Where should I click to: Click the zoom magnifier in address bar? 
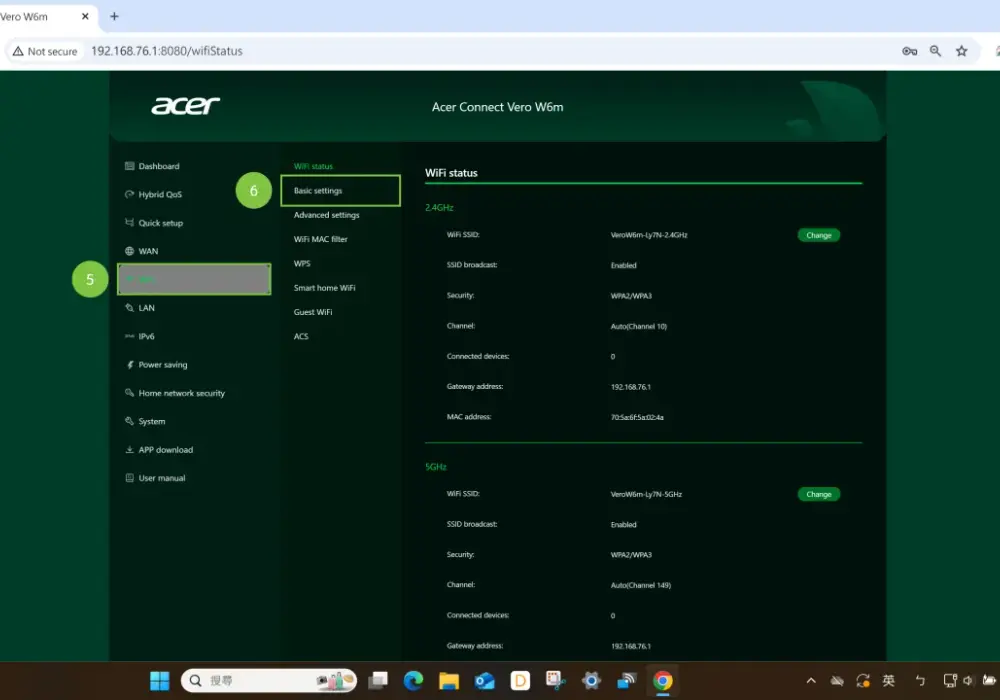pos(936,51)
